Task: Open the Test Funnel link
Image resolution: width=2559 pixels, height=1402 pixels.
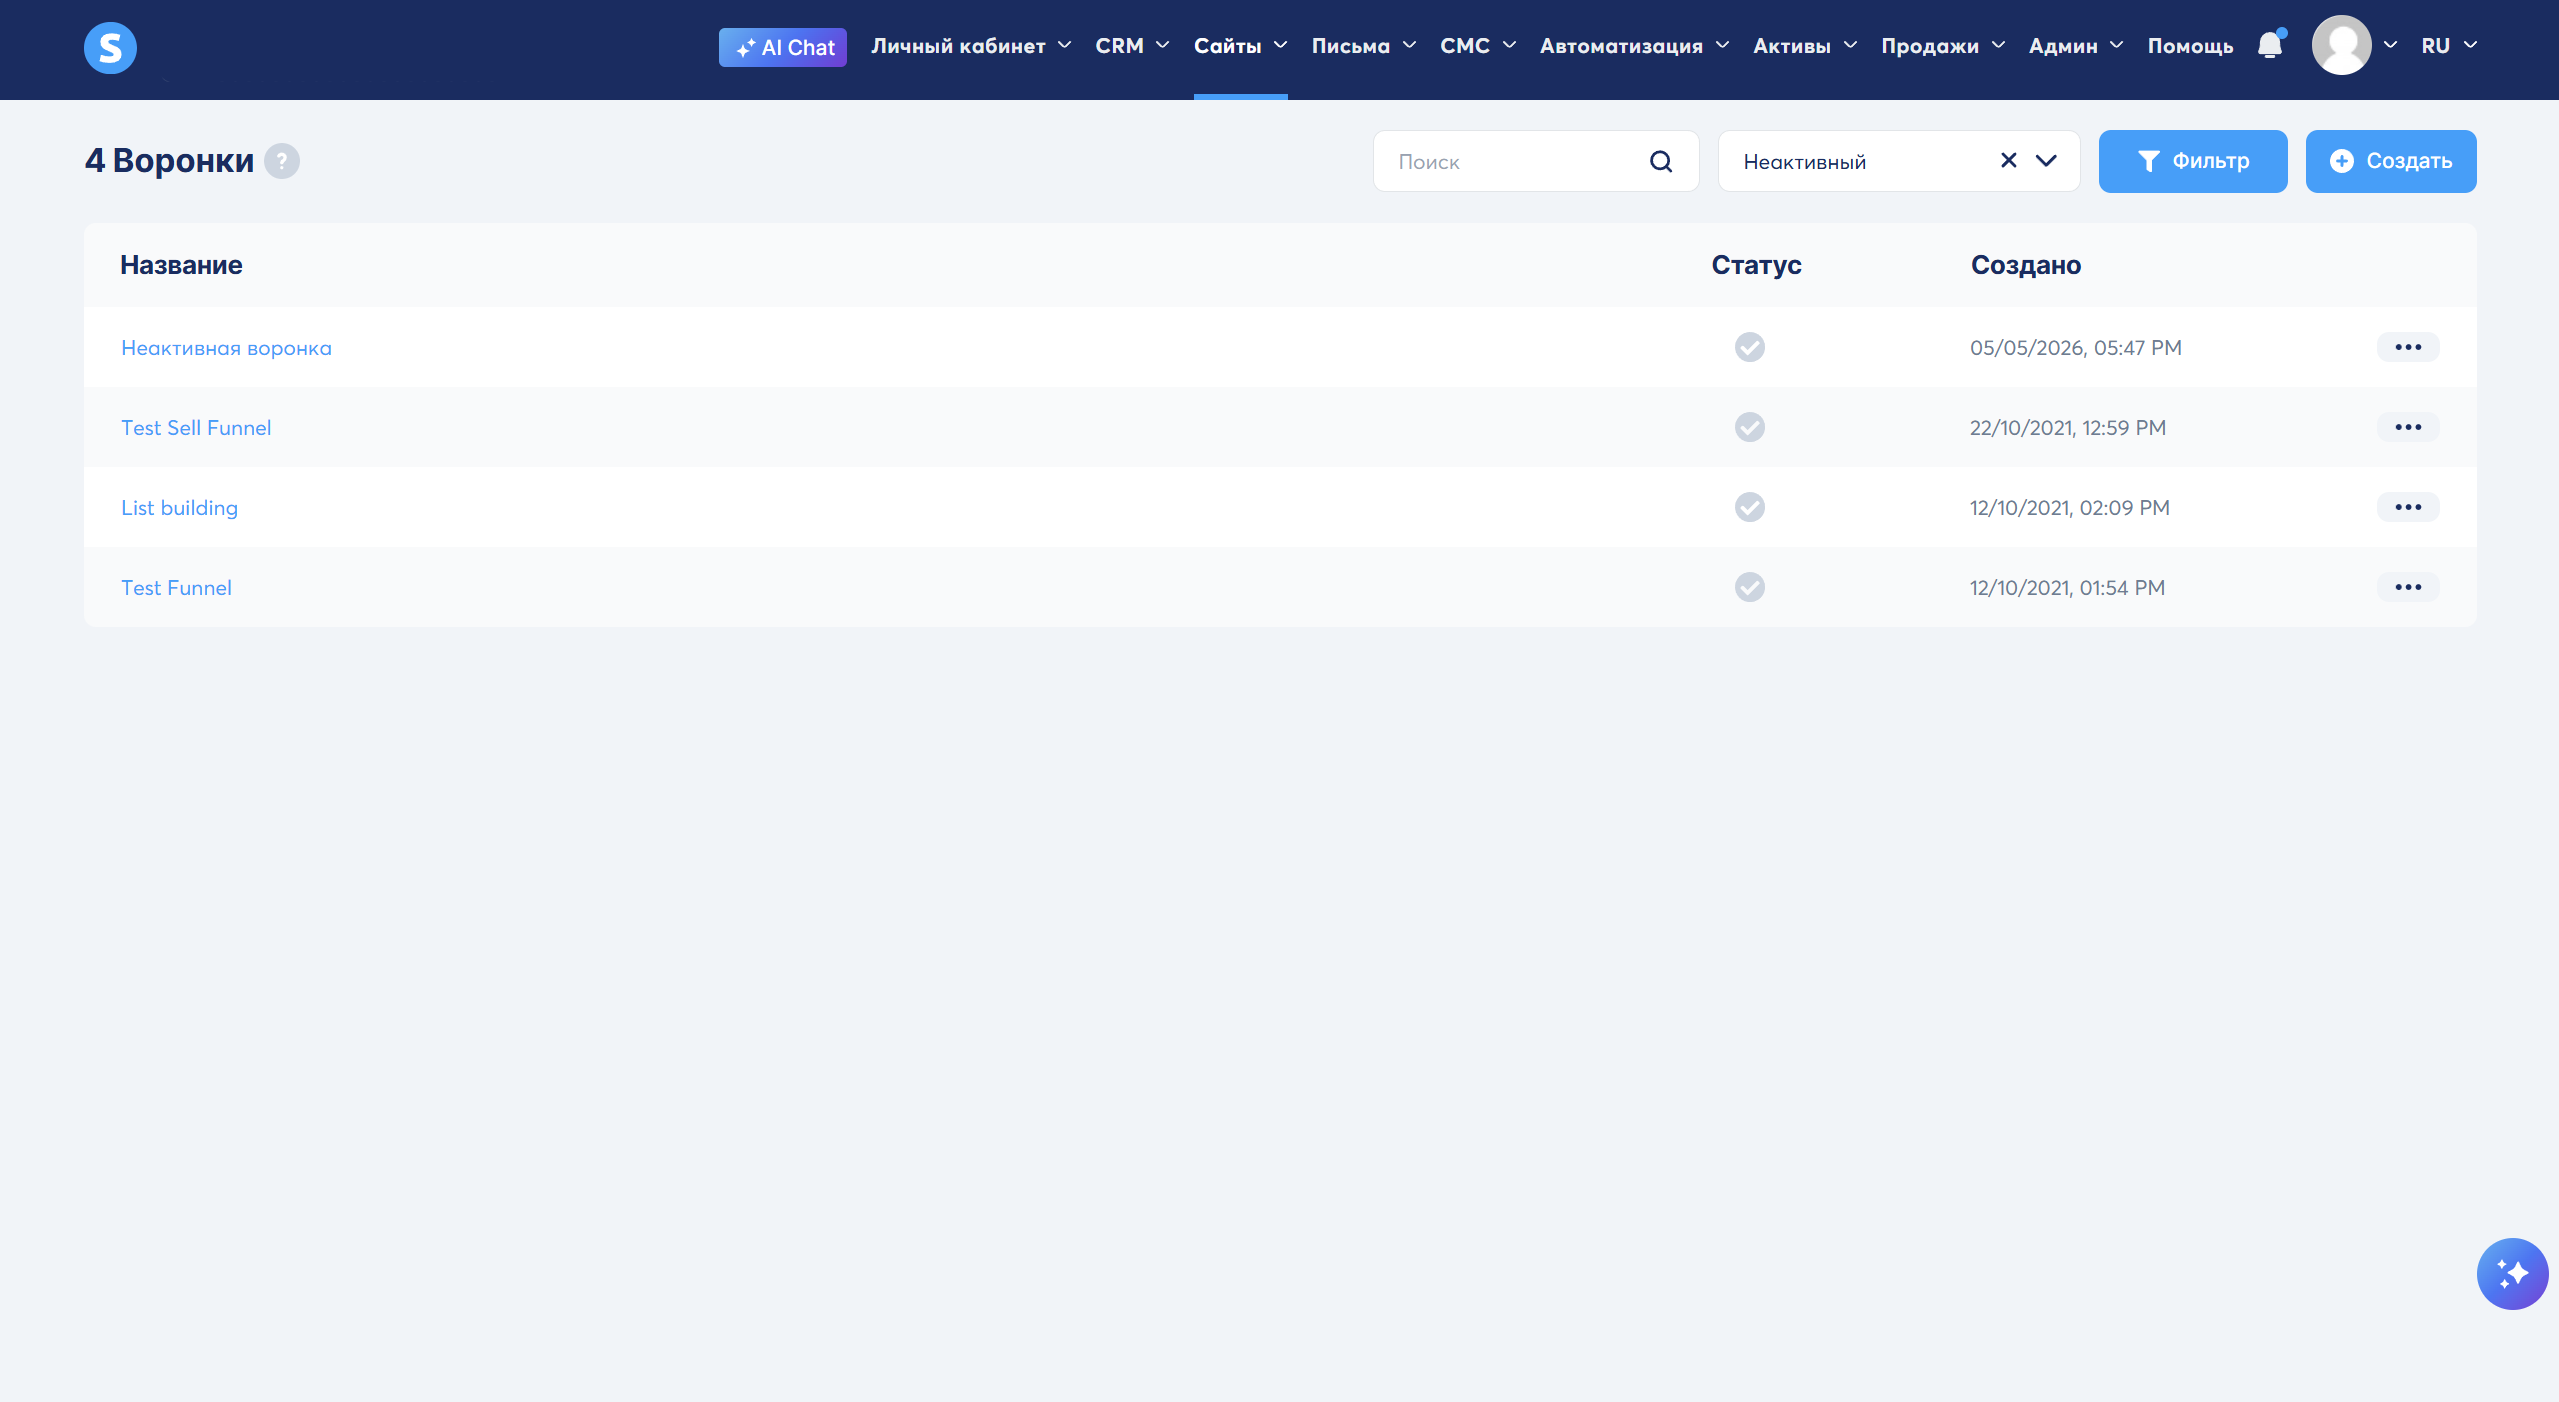Action: click(x=176, y=588)
